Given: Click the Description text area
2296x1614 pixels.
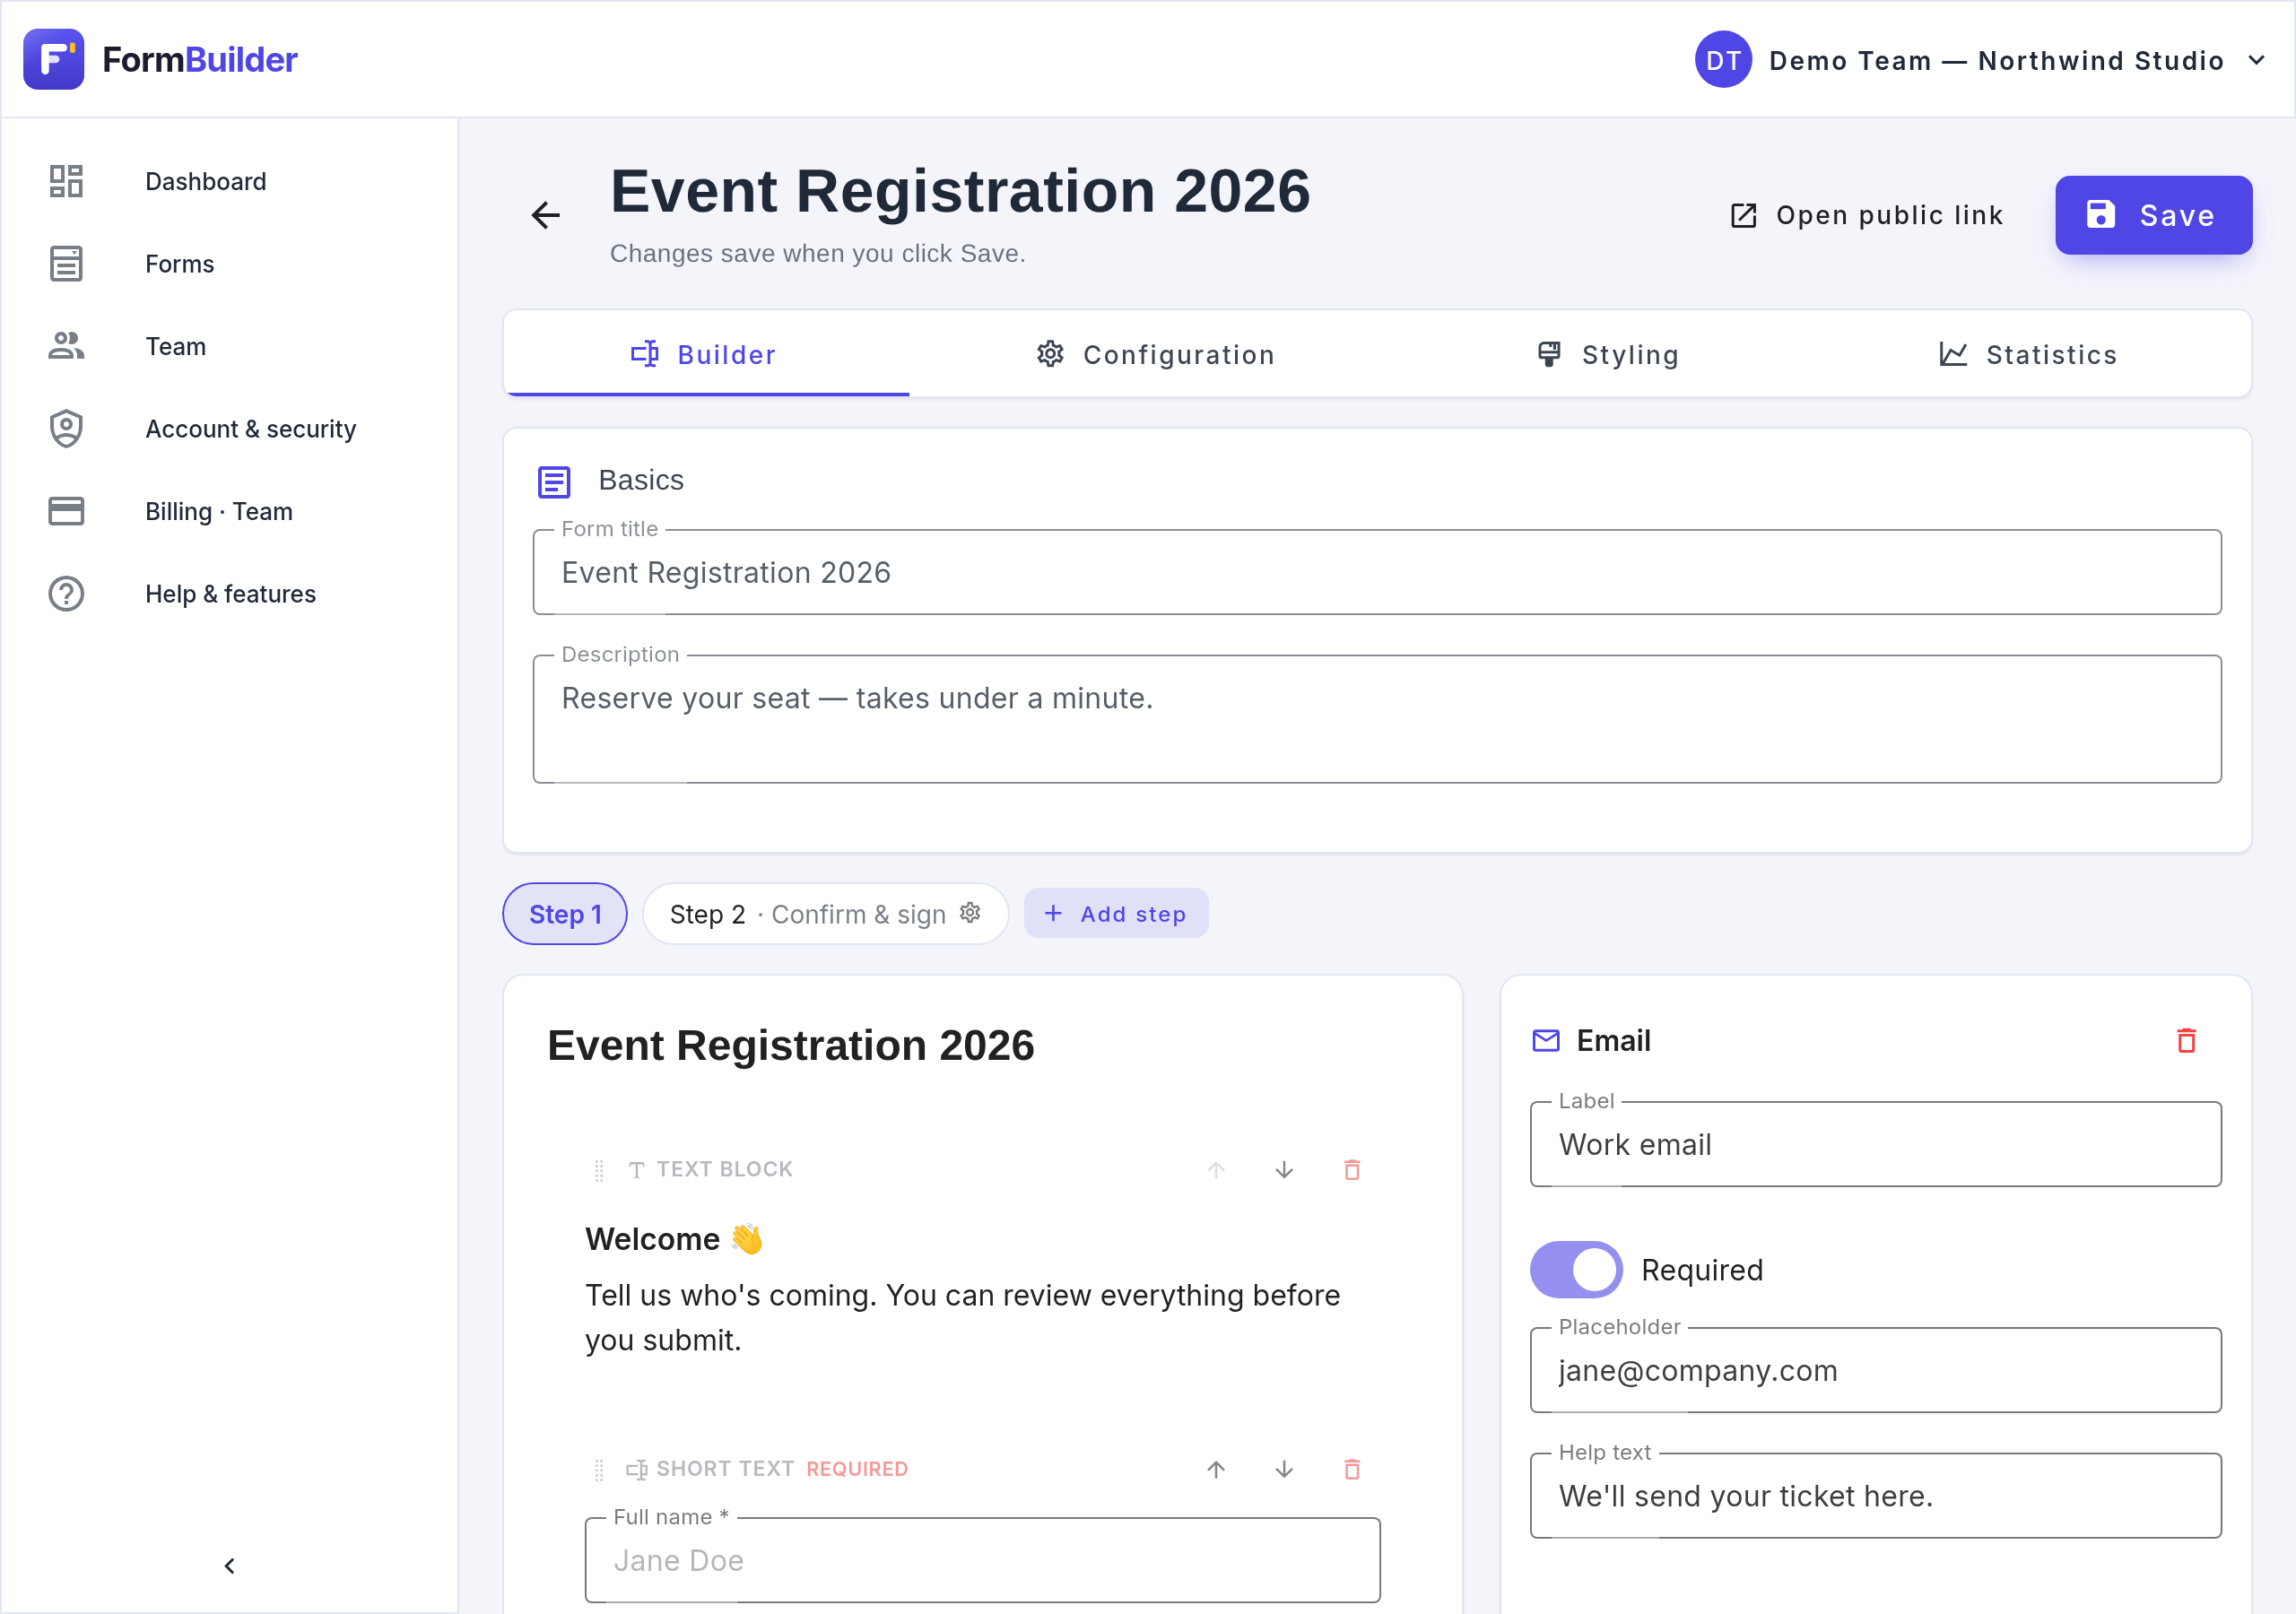Looking at the screenshot, I should (x=1377, y=719).
